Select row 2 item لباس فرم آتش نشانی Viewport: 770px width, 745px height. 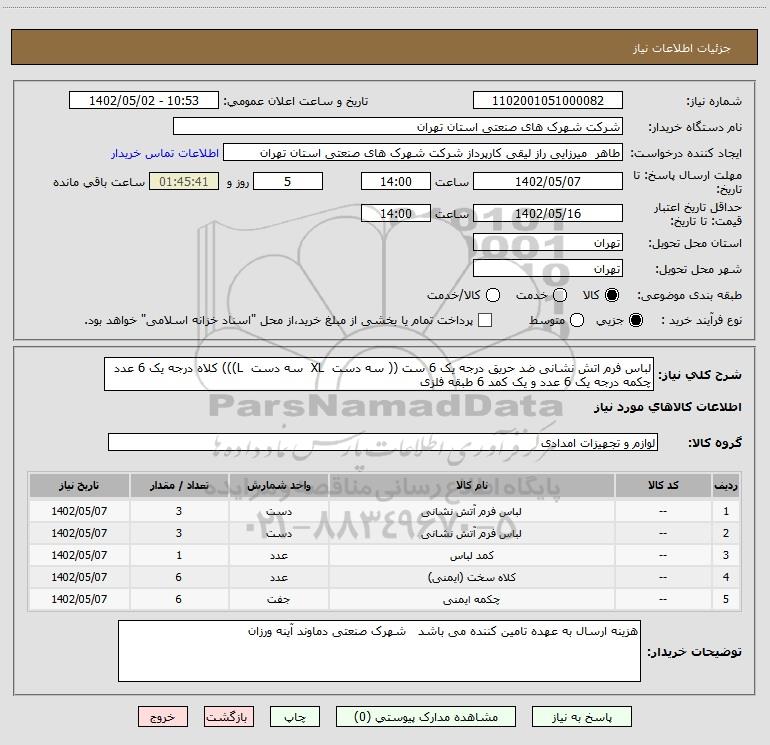(471, 533)
